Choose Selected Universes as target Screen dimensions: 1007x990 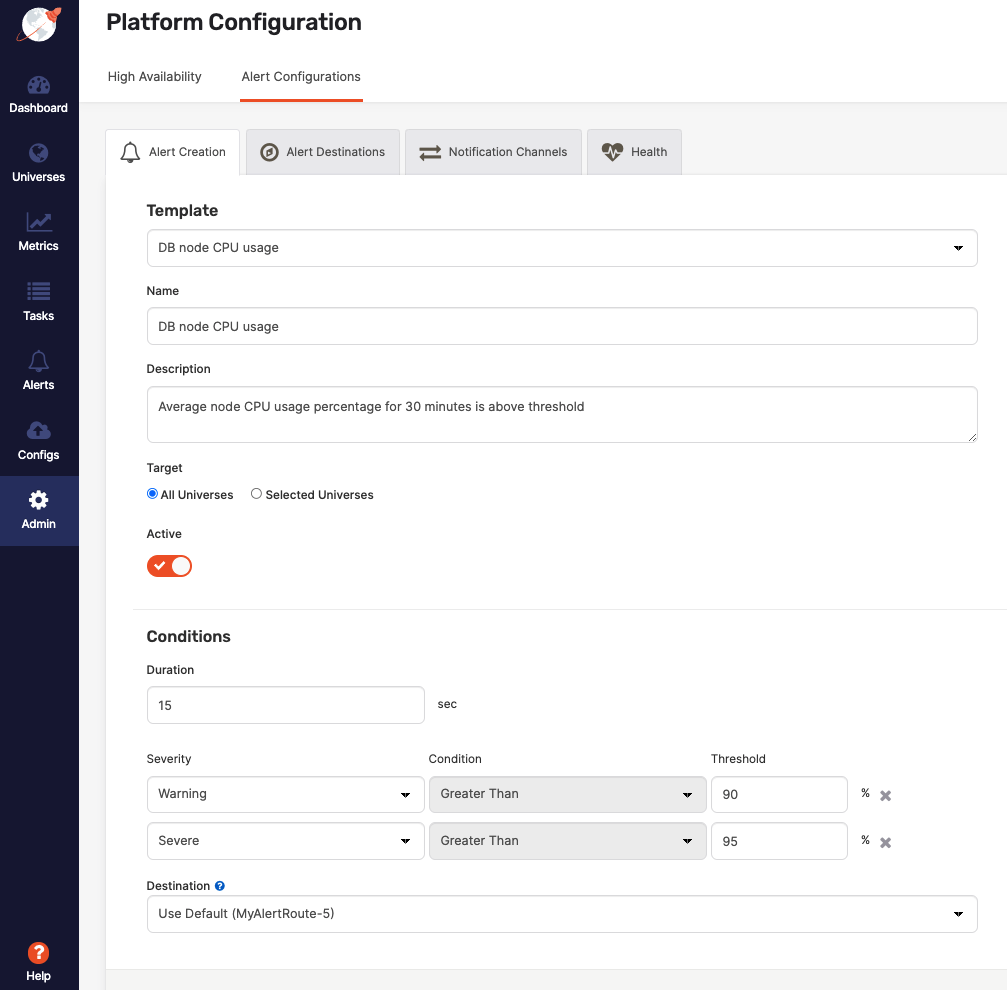(x=256, y=494)
